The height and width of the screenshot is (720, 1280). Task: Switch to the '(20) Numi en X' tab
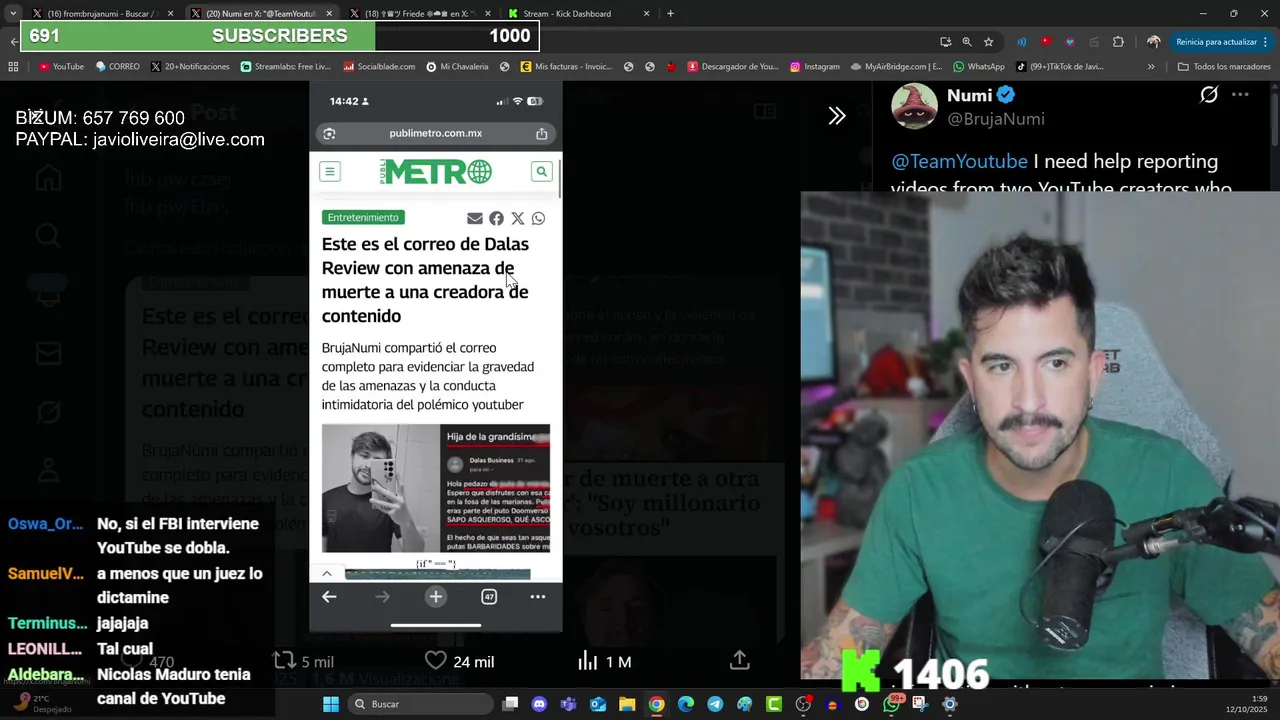coord(262,14)
